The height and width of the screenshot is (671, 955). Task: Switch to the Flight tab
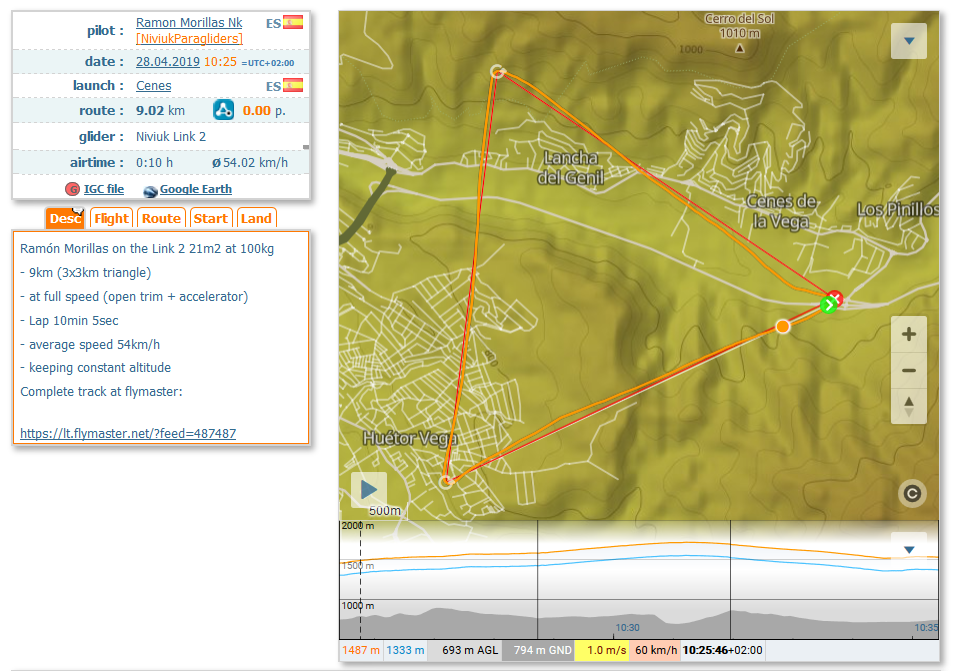[111, 219]
